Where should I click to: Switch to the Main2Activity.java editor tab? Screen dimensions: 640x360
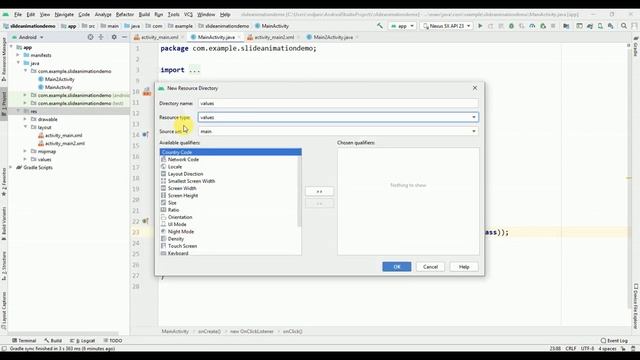(333, 37)
